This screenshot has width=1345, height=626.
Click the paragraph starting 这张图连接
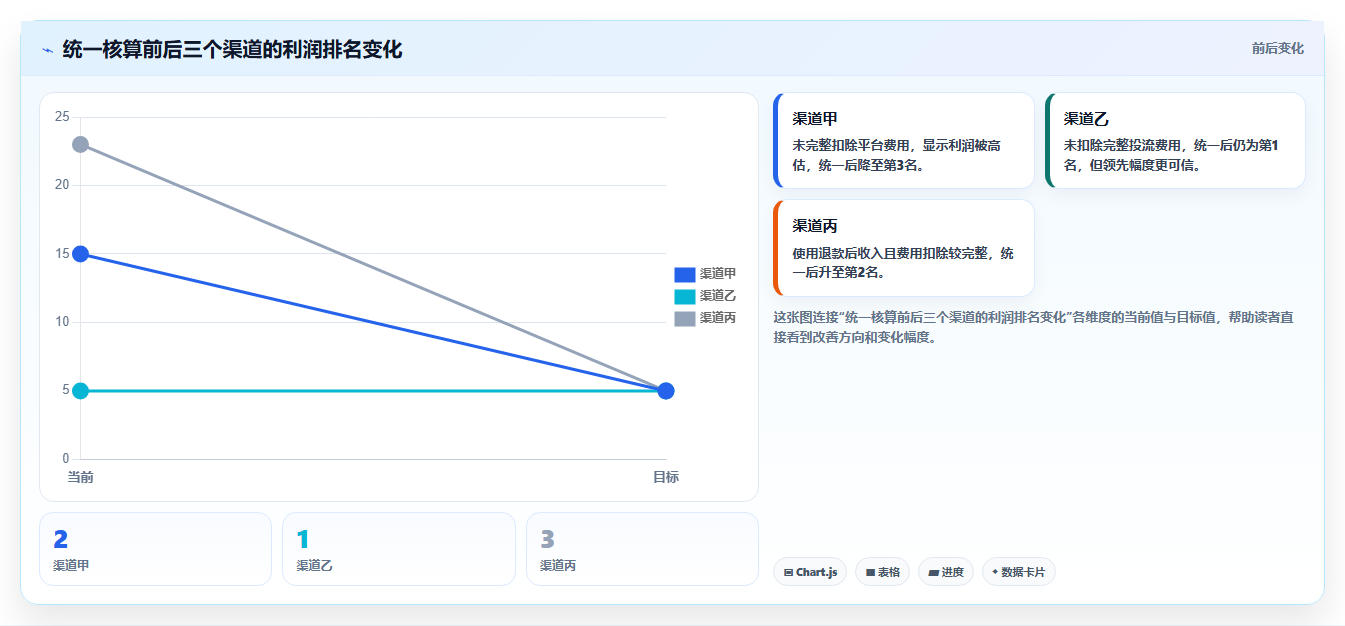pyautogui.click(x=1035, y=327)
